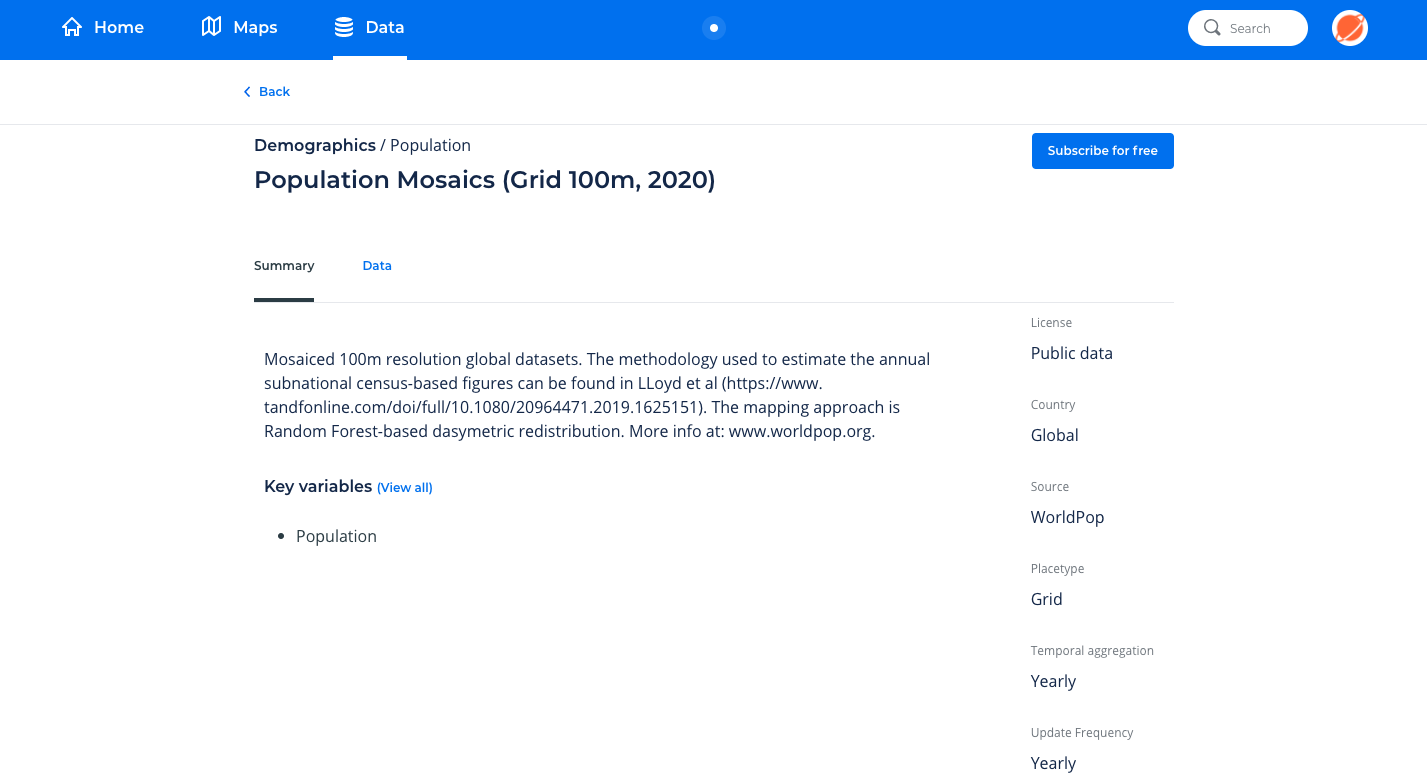The height and width of the screenshot is (782, 1427).
Task: Click the Demographics breadcrumb
Action: click(x=315, y=146)
